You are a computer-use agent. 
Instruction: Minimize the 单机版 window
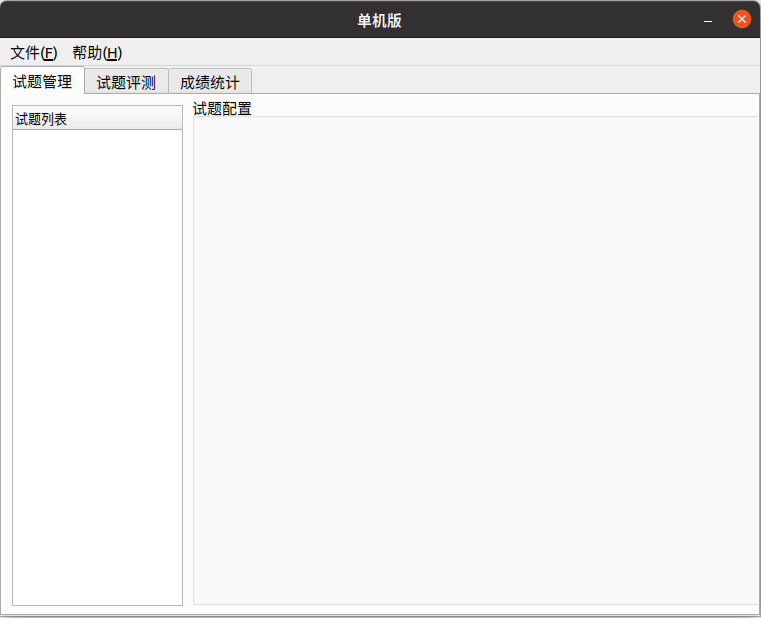pyautogui.click(x=708, y=20)
